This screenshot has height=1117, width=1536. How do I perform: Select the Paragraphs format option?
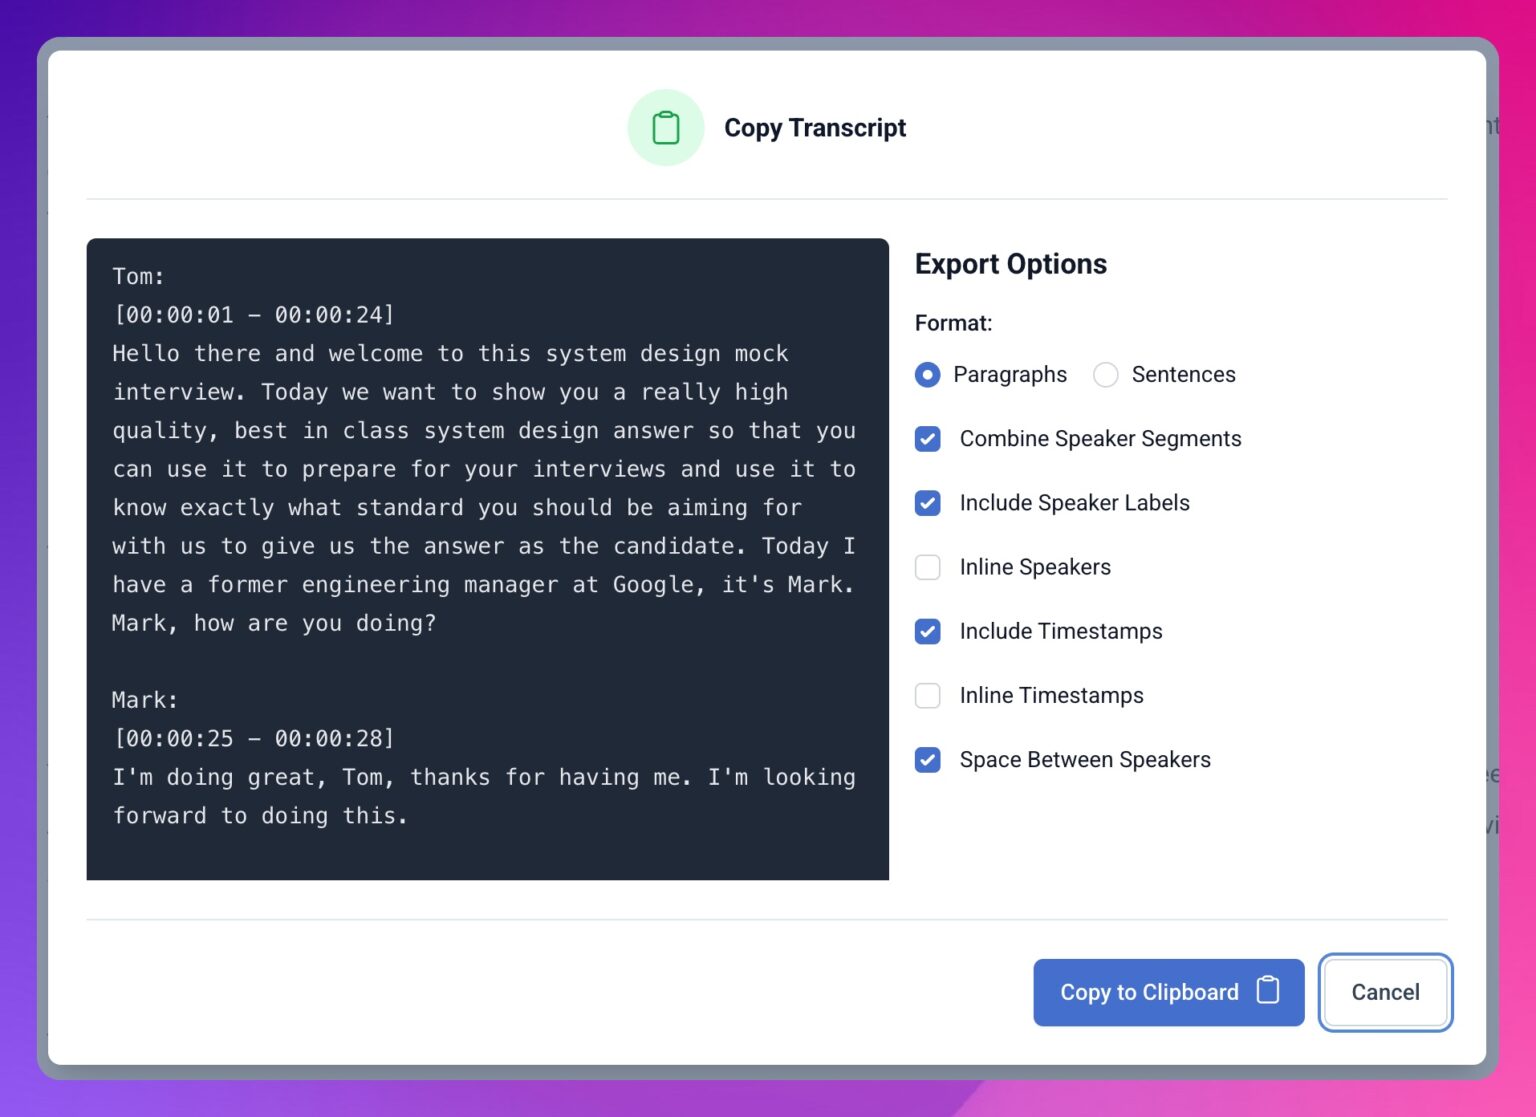pyautogui.click(x=926, y=375)
